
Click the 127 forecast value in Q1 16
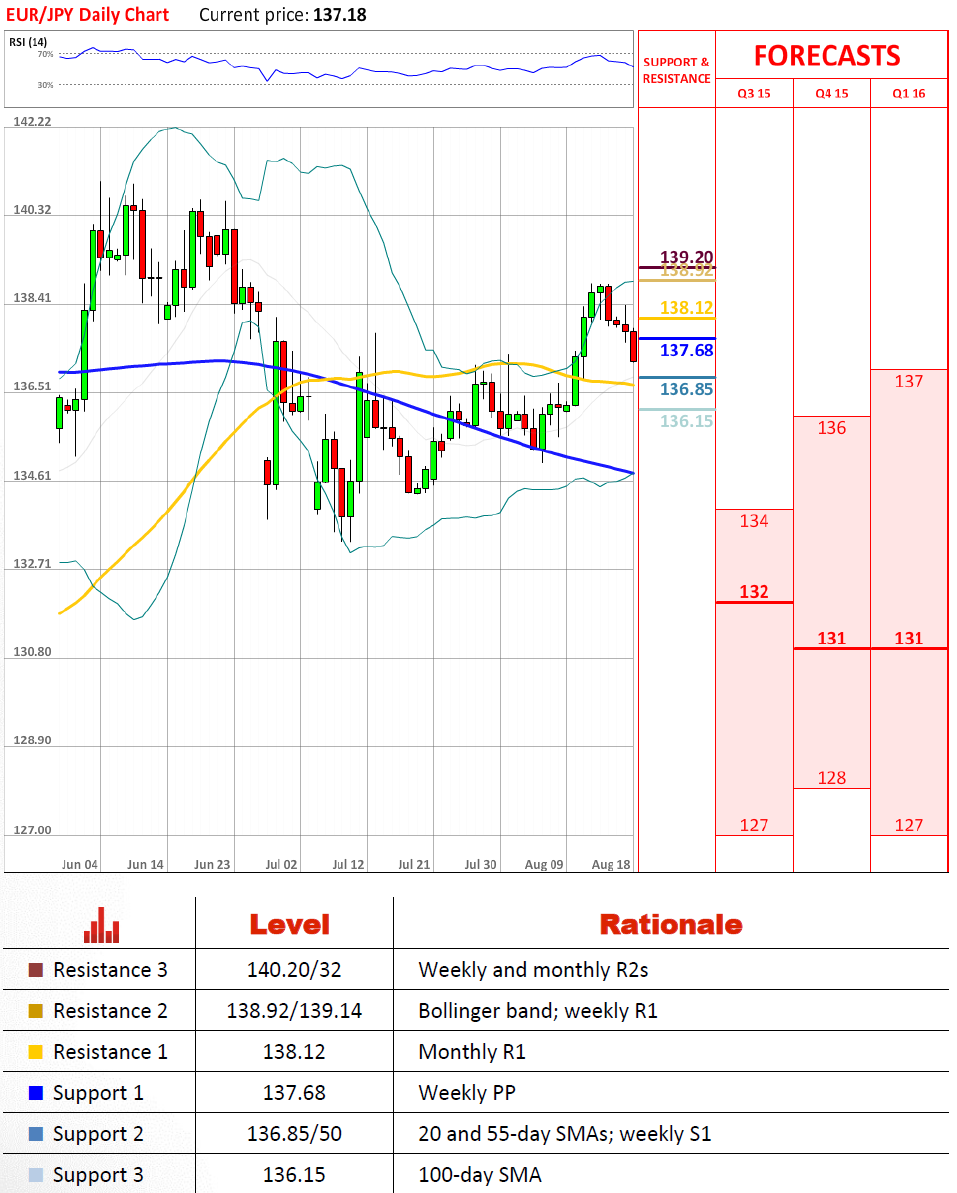(x=909, y=825)
